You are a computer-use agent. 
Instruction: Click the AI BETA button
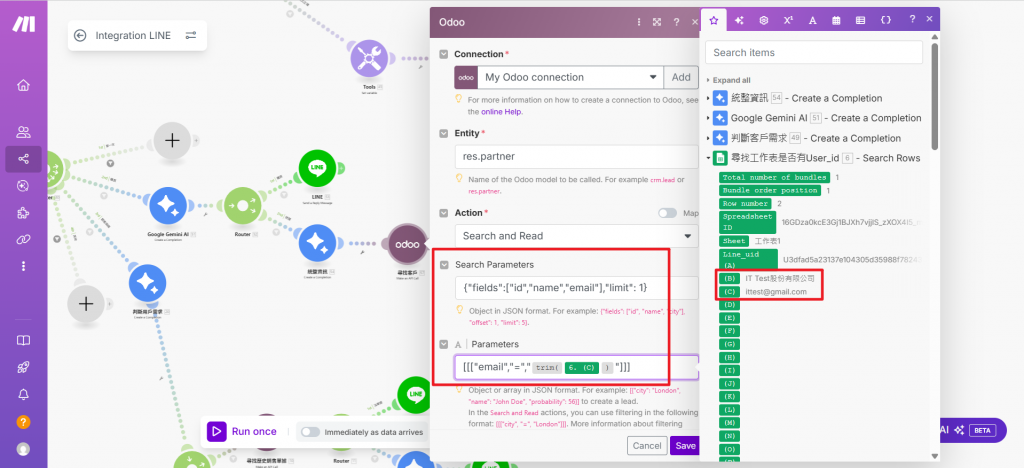[971, 430]
